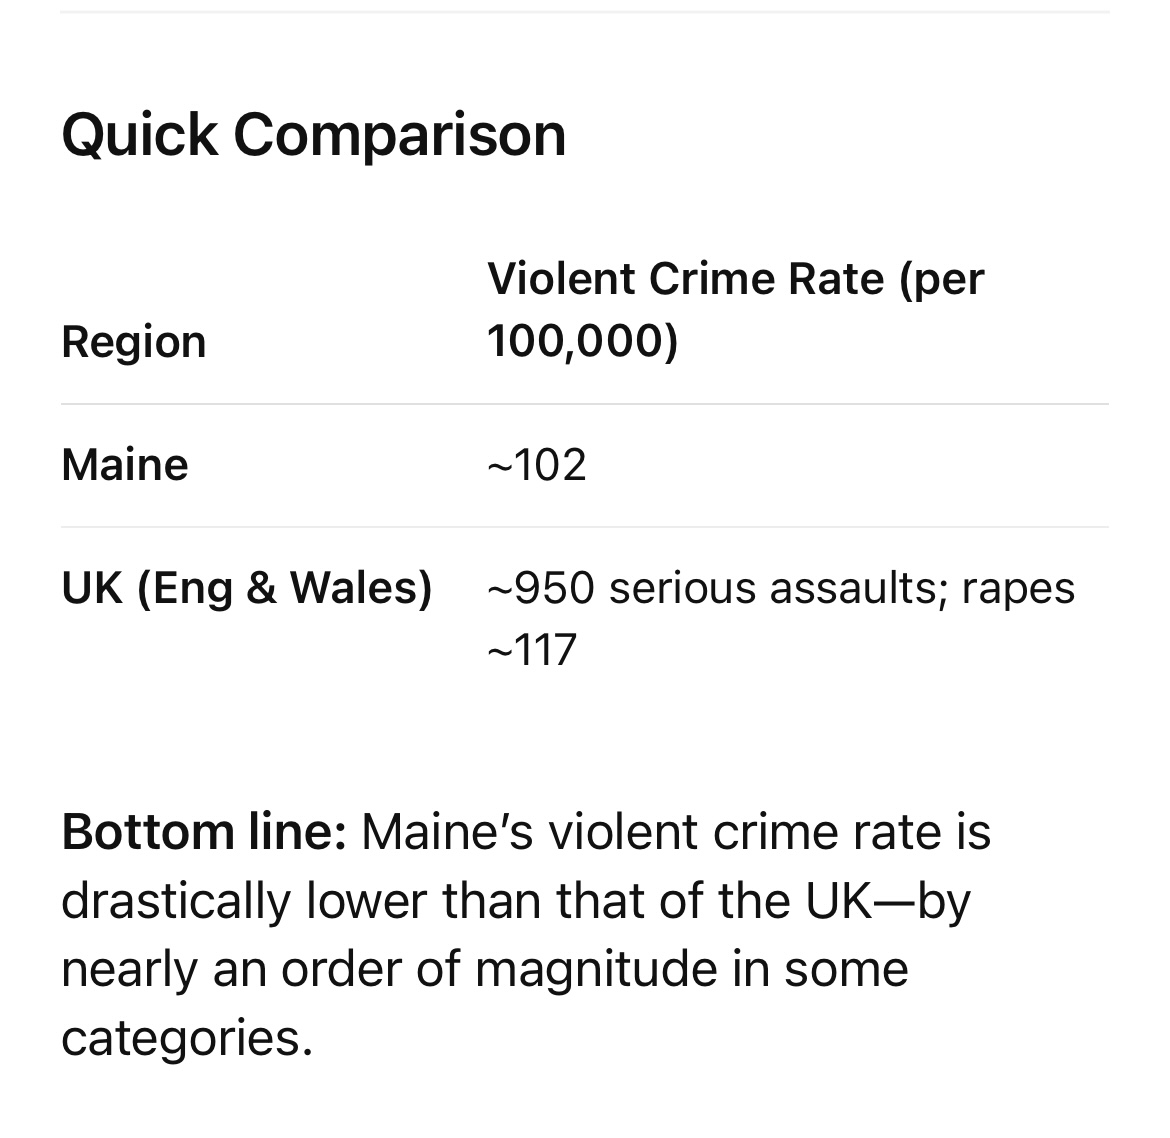Click the bold Bottom line: label

click(x=204, y=832)
